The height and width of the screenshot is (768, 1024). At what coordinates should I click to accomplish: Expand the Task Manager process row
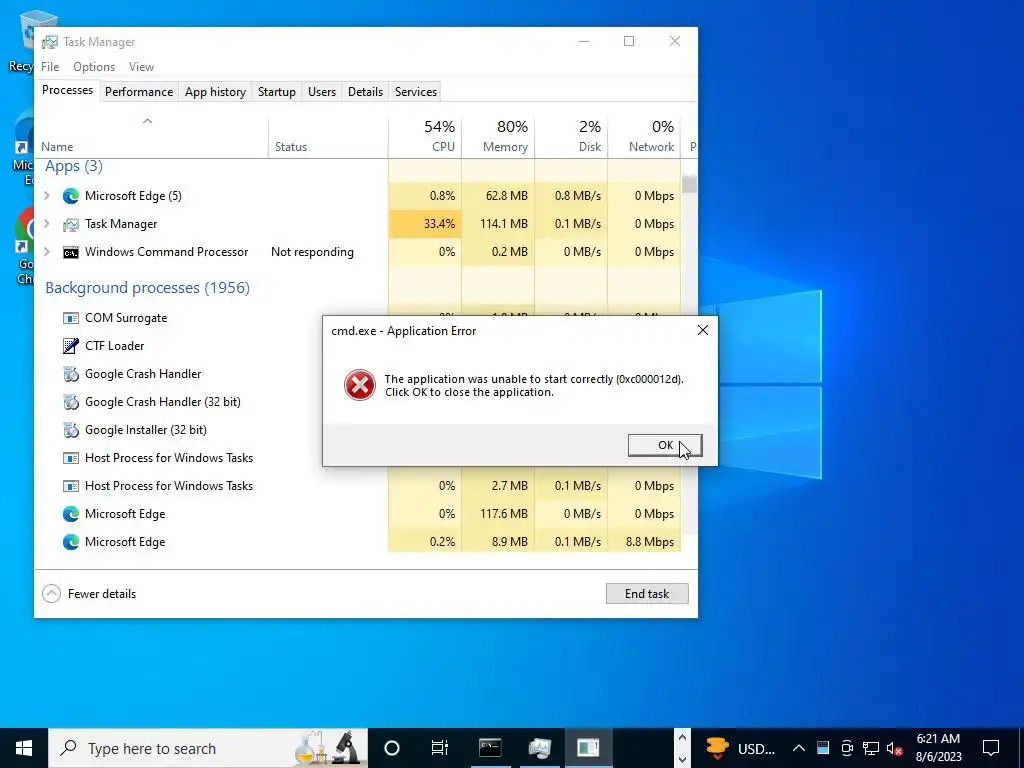click(x=46, y=223)
